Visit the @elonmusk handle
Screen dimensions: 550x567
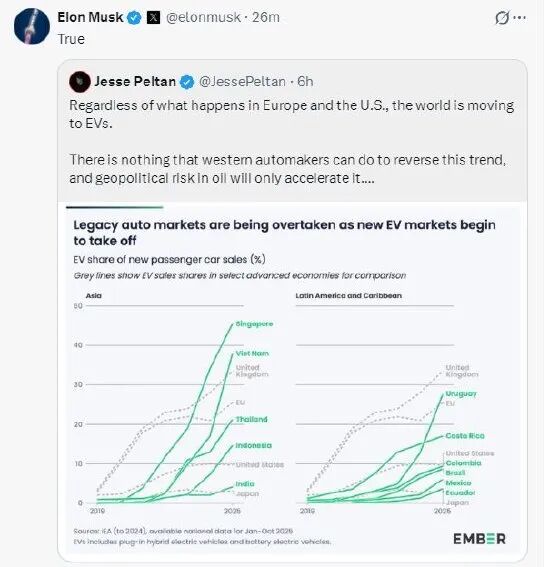click(203, 17)
